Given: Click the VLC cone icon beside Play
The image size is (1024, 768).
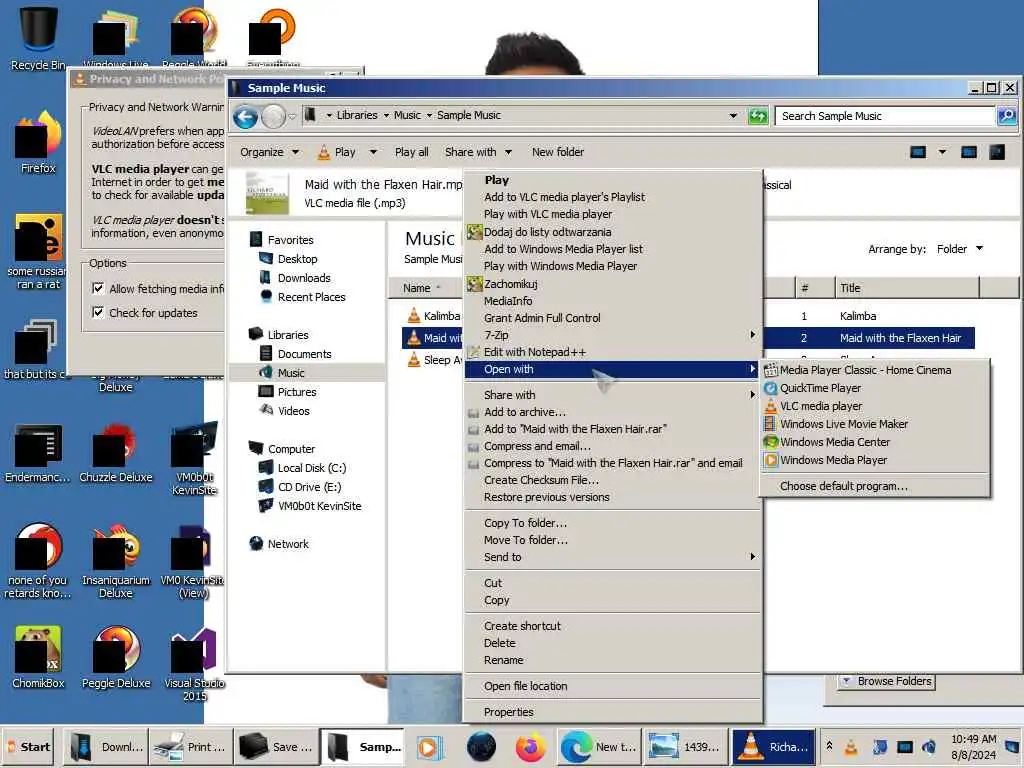Looking at the screenshot, I should tap(324, 152).
